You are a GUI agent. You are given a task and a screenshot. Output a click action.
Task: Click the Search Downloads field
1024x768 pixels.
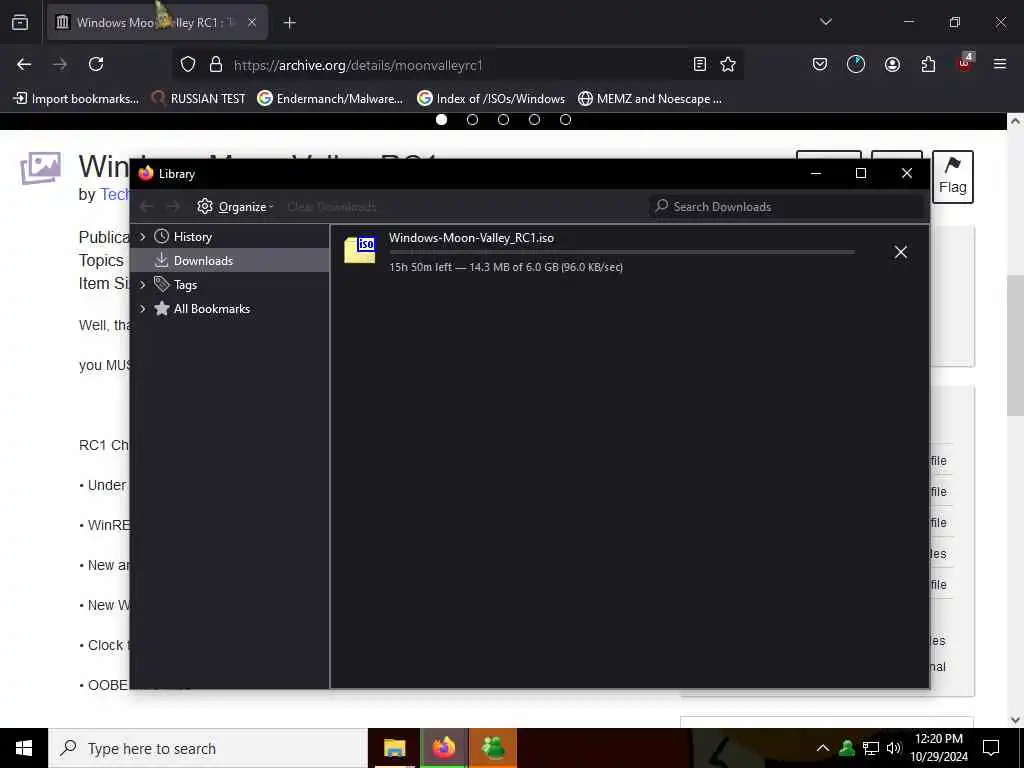coord(788,206)
